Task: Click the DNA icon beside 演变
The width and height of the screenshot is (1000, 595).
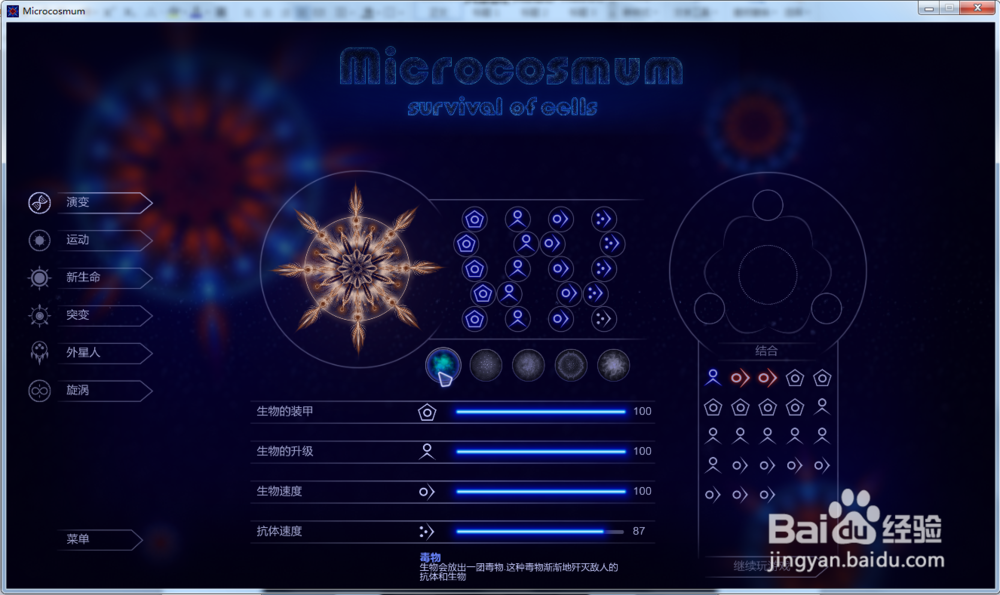Action: pyautogui.click(x=40, y=203)
